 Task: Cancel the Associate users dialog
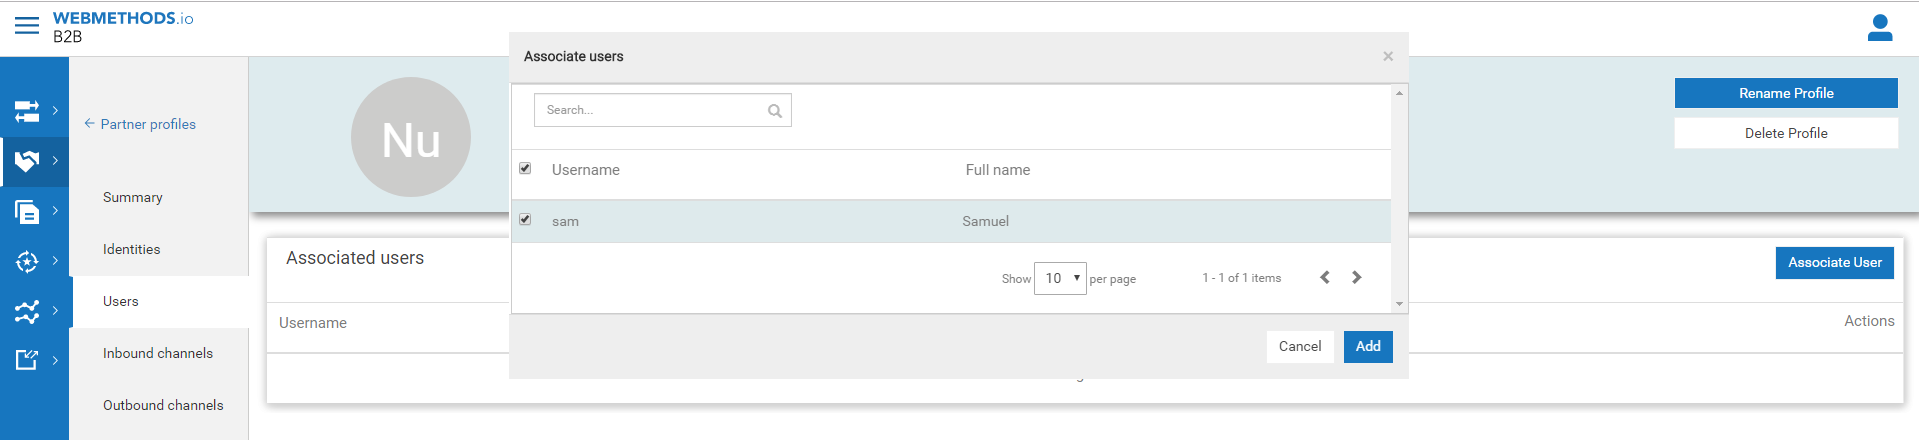coord(1299,346)
